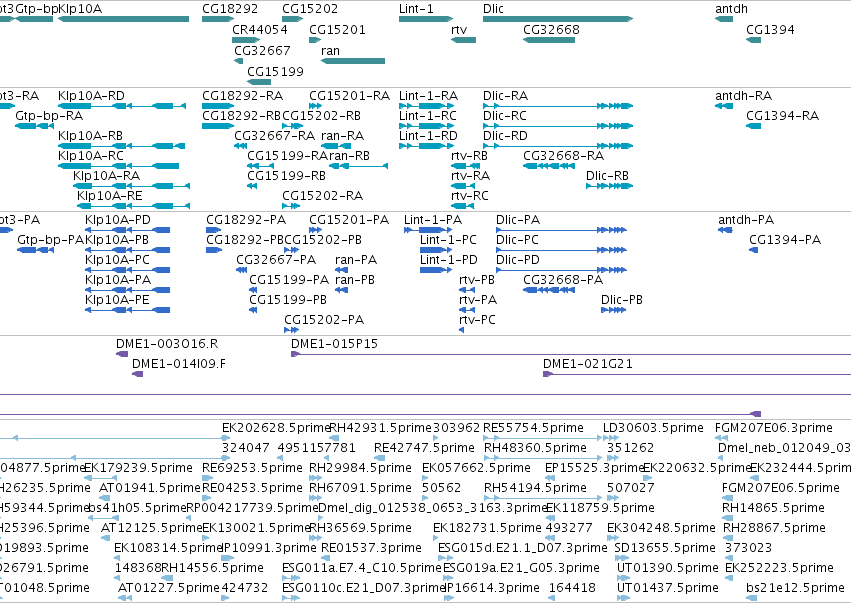Open the antdh-RA transcript label
The width and height of the screenshot is (851, 603).
pyautogui.click(x=744, y=96)
